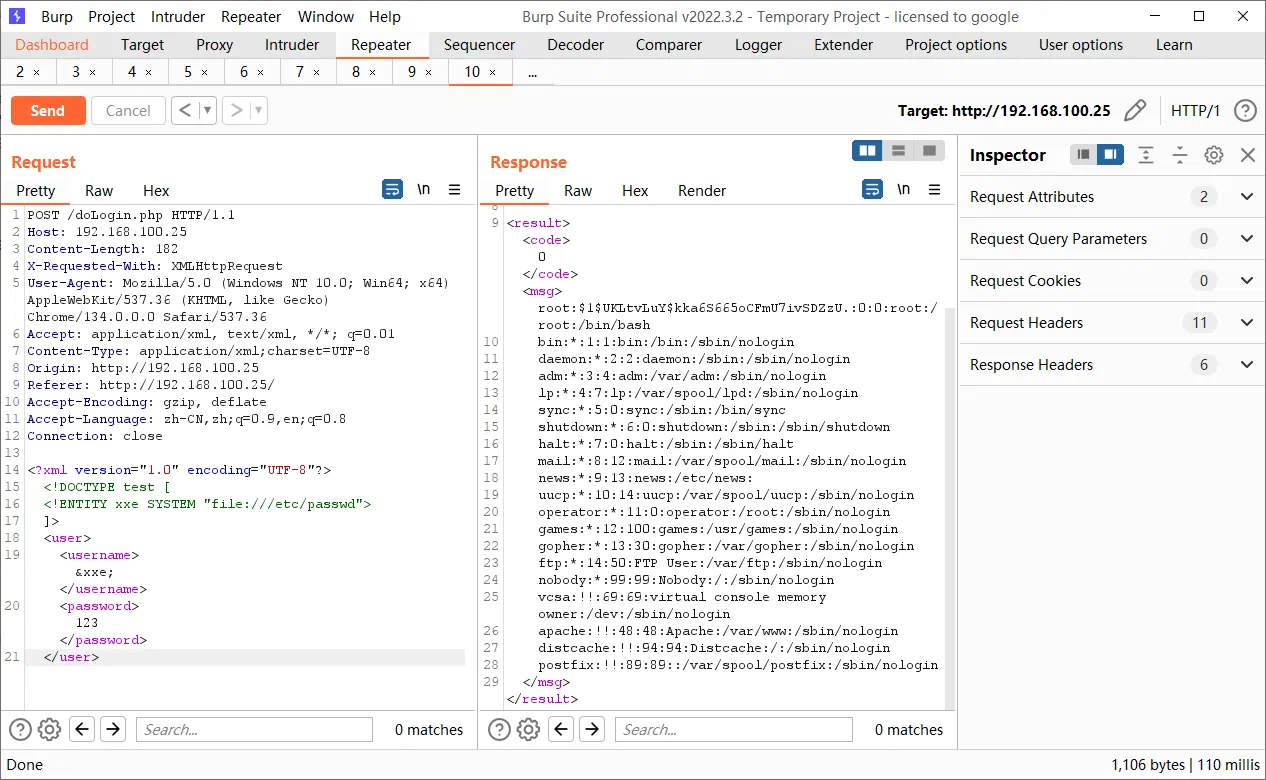Open Request search settings gear
The image size is (1266, 780).
pos(49,730)
